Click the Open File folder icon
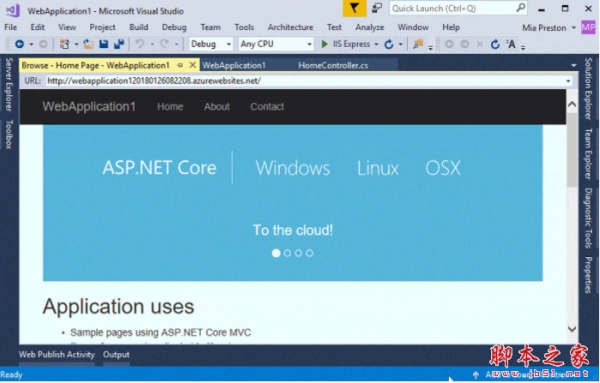Image resolution: width=600 pixels, height=383 pixels. 88,44
